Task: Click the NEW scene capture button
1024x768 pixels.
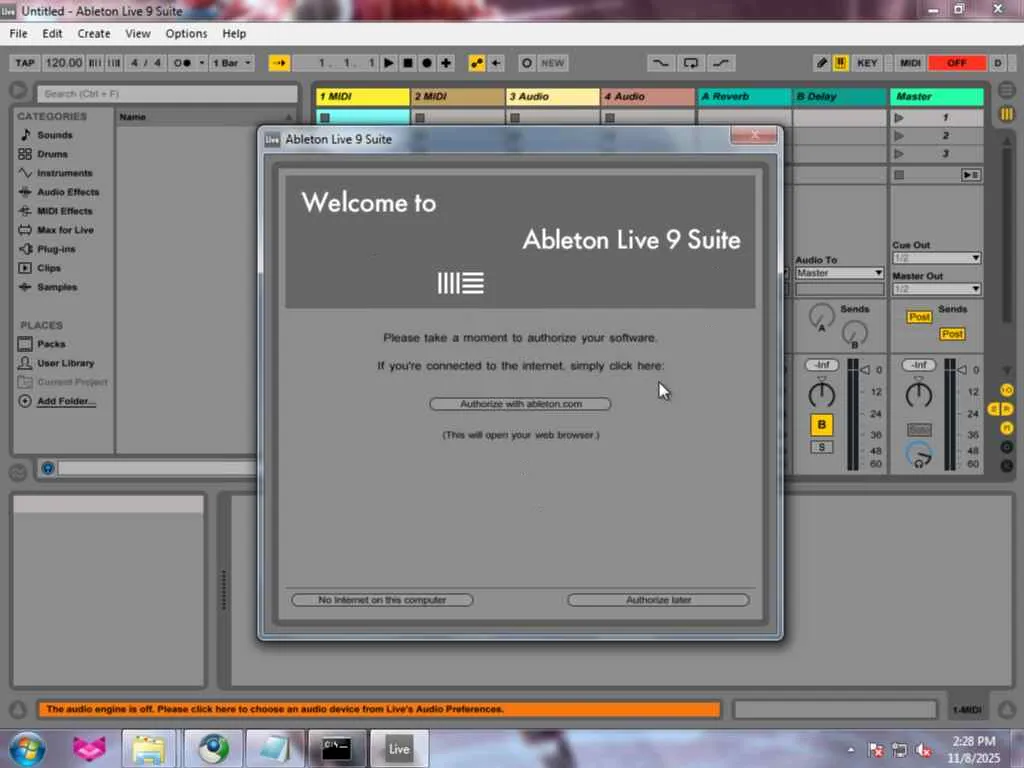Action: pyautogui.click(x=552, y=63)
